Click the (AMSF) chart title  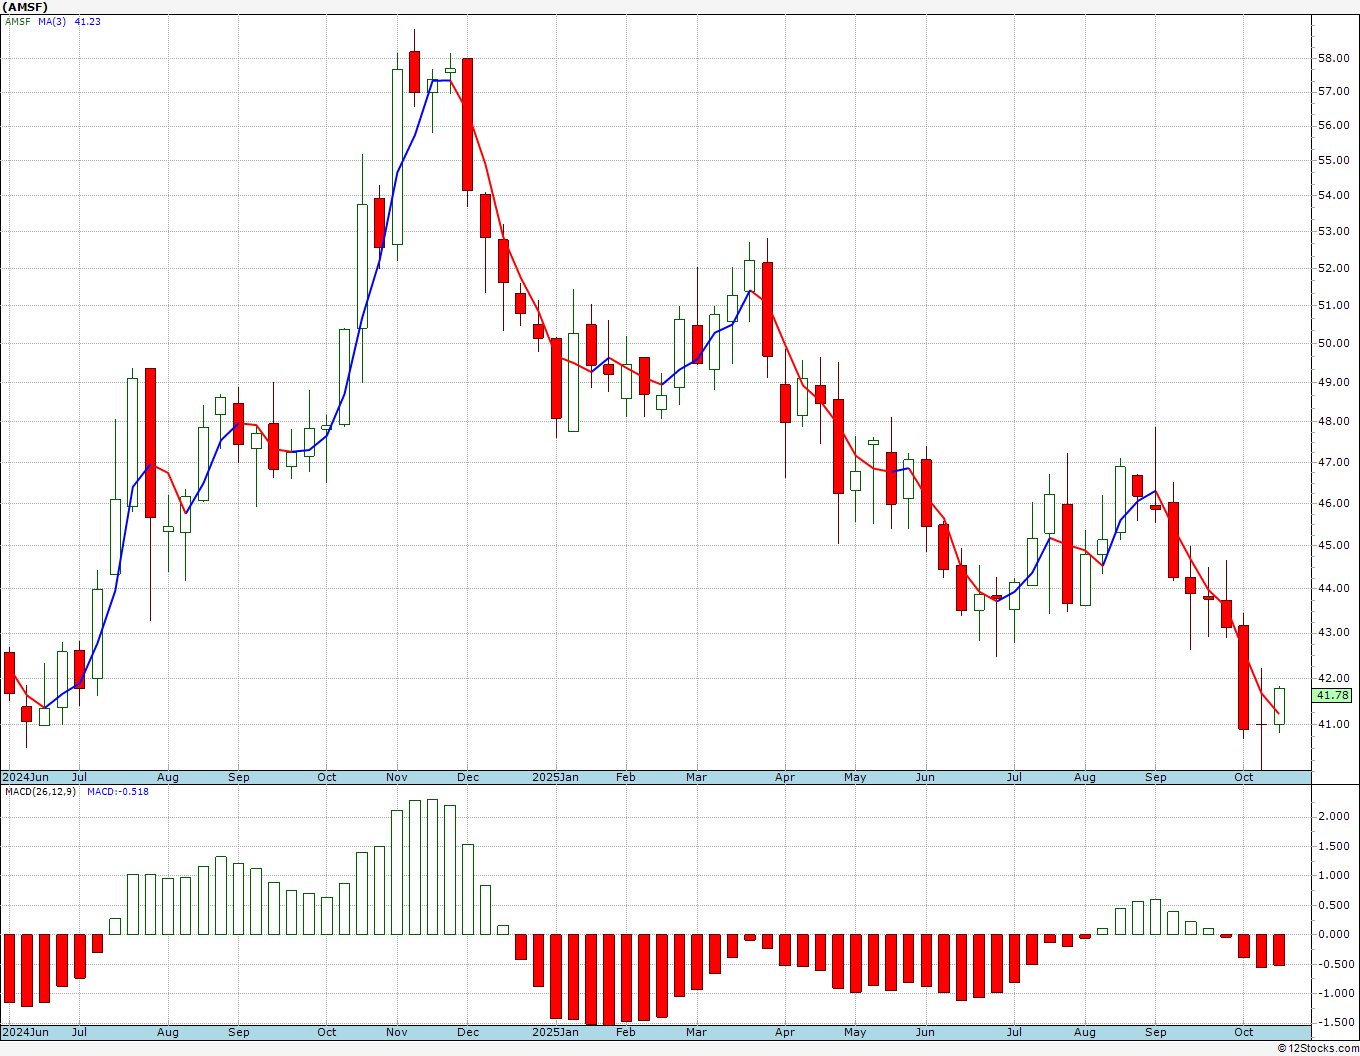(x=24, y=7)
